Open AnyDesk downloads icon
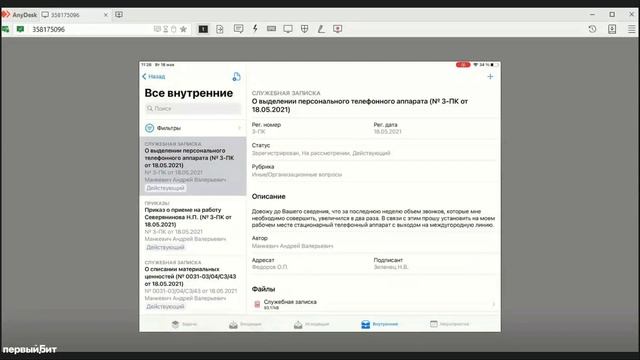This screenshot has width=640, height=360. [x=612, y=29]
